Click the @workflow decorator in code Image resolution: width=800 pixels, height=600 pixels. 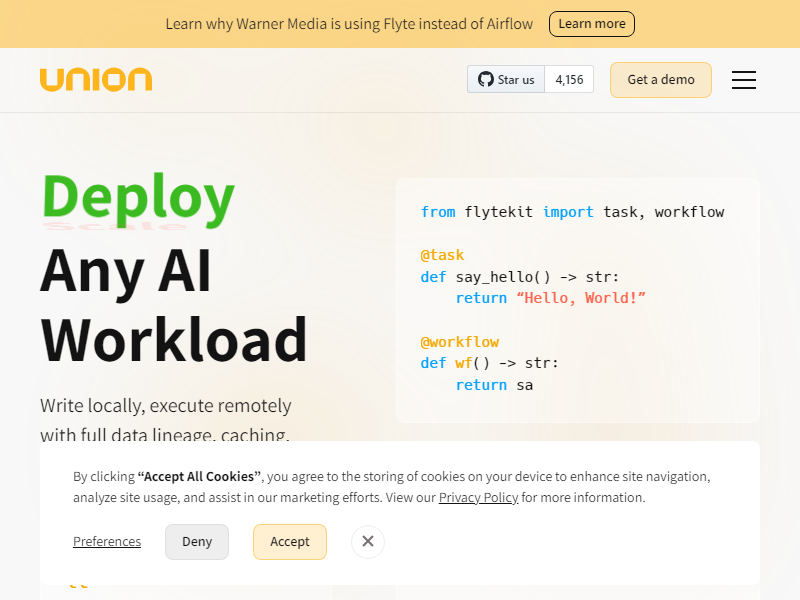tap(459, 342)
